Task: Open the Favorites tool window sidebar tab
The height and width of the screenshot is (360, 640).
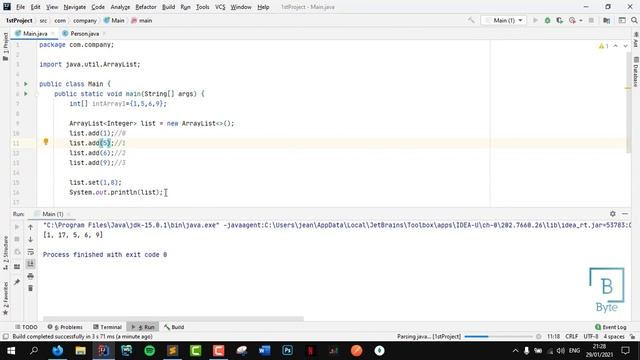Action: pyautogui.click(x=5, y=298)
